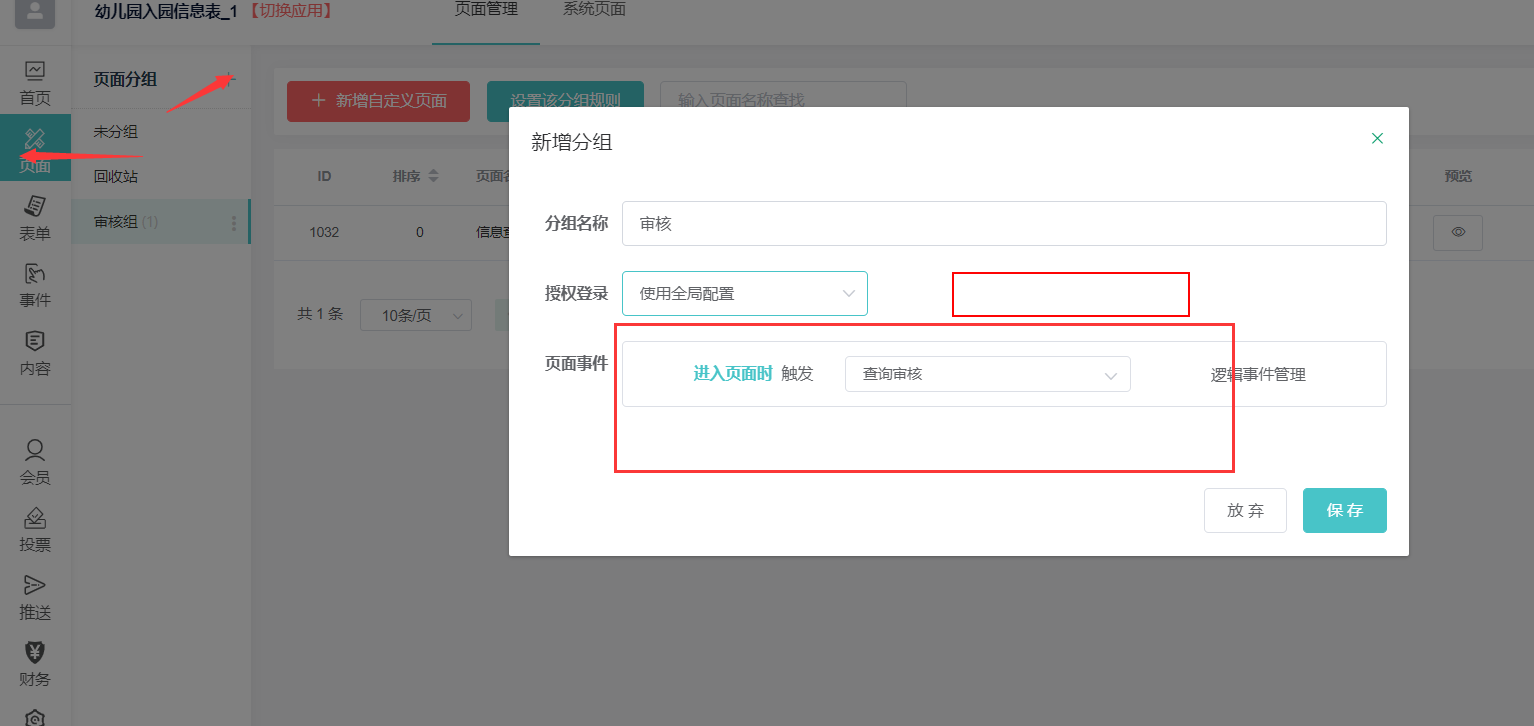1534x726 pixels.
Task: Select the 页面 sidebar icon
Action: point(35,150)
